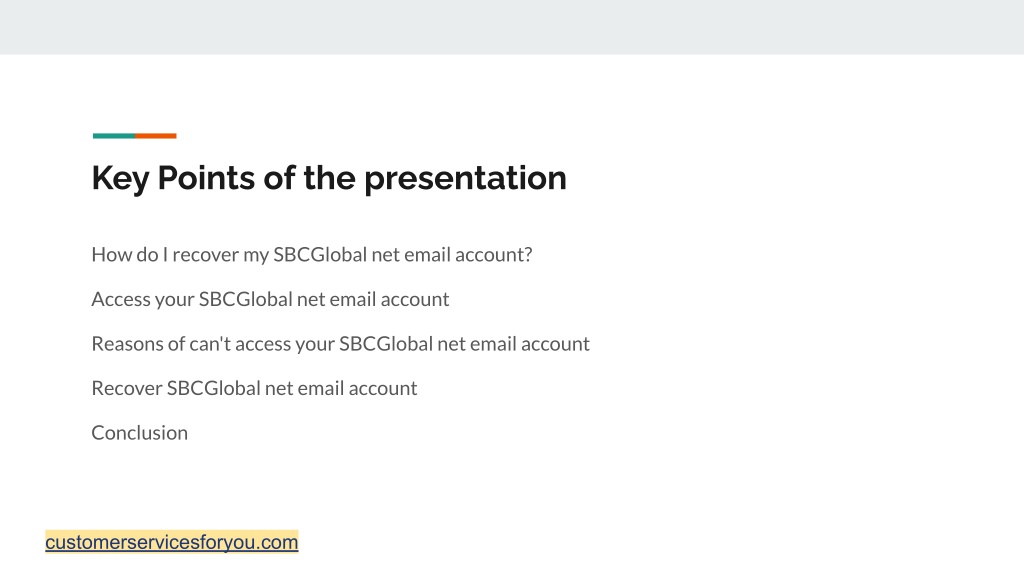Click the 'How do I recover' question line
Image resolution: width=1024 pixels, height=576 pixels.
(312, 254)
